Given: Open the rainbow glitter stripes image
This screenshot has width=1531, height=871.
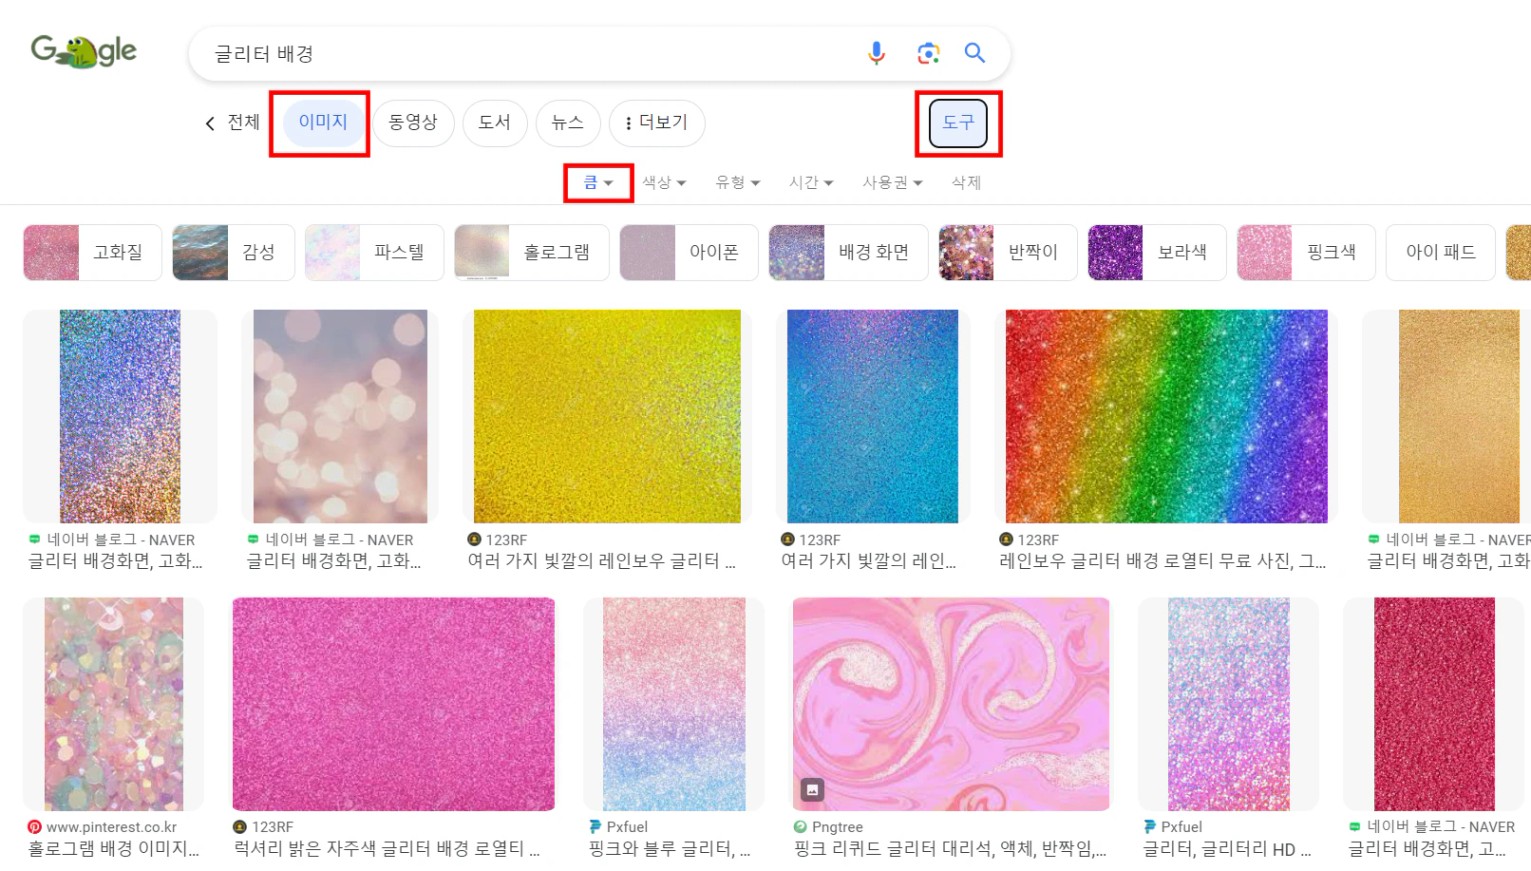Looking at the screenshot, I should [1166, 416].
